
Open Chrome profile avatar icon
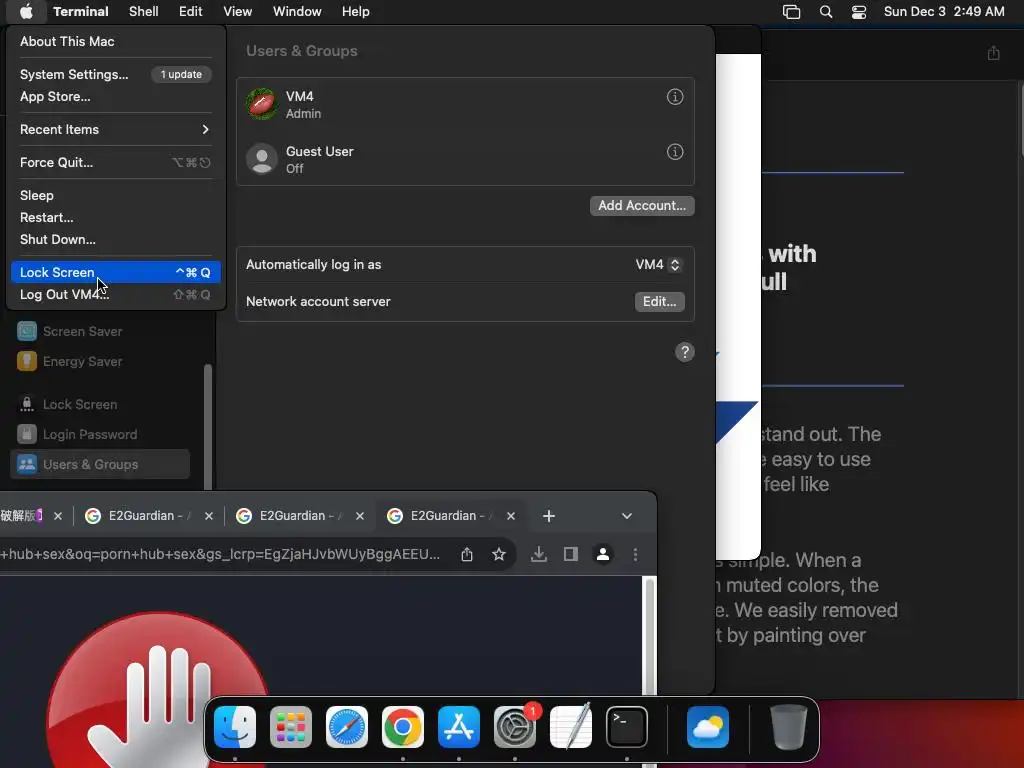603,554
